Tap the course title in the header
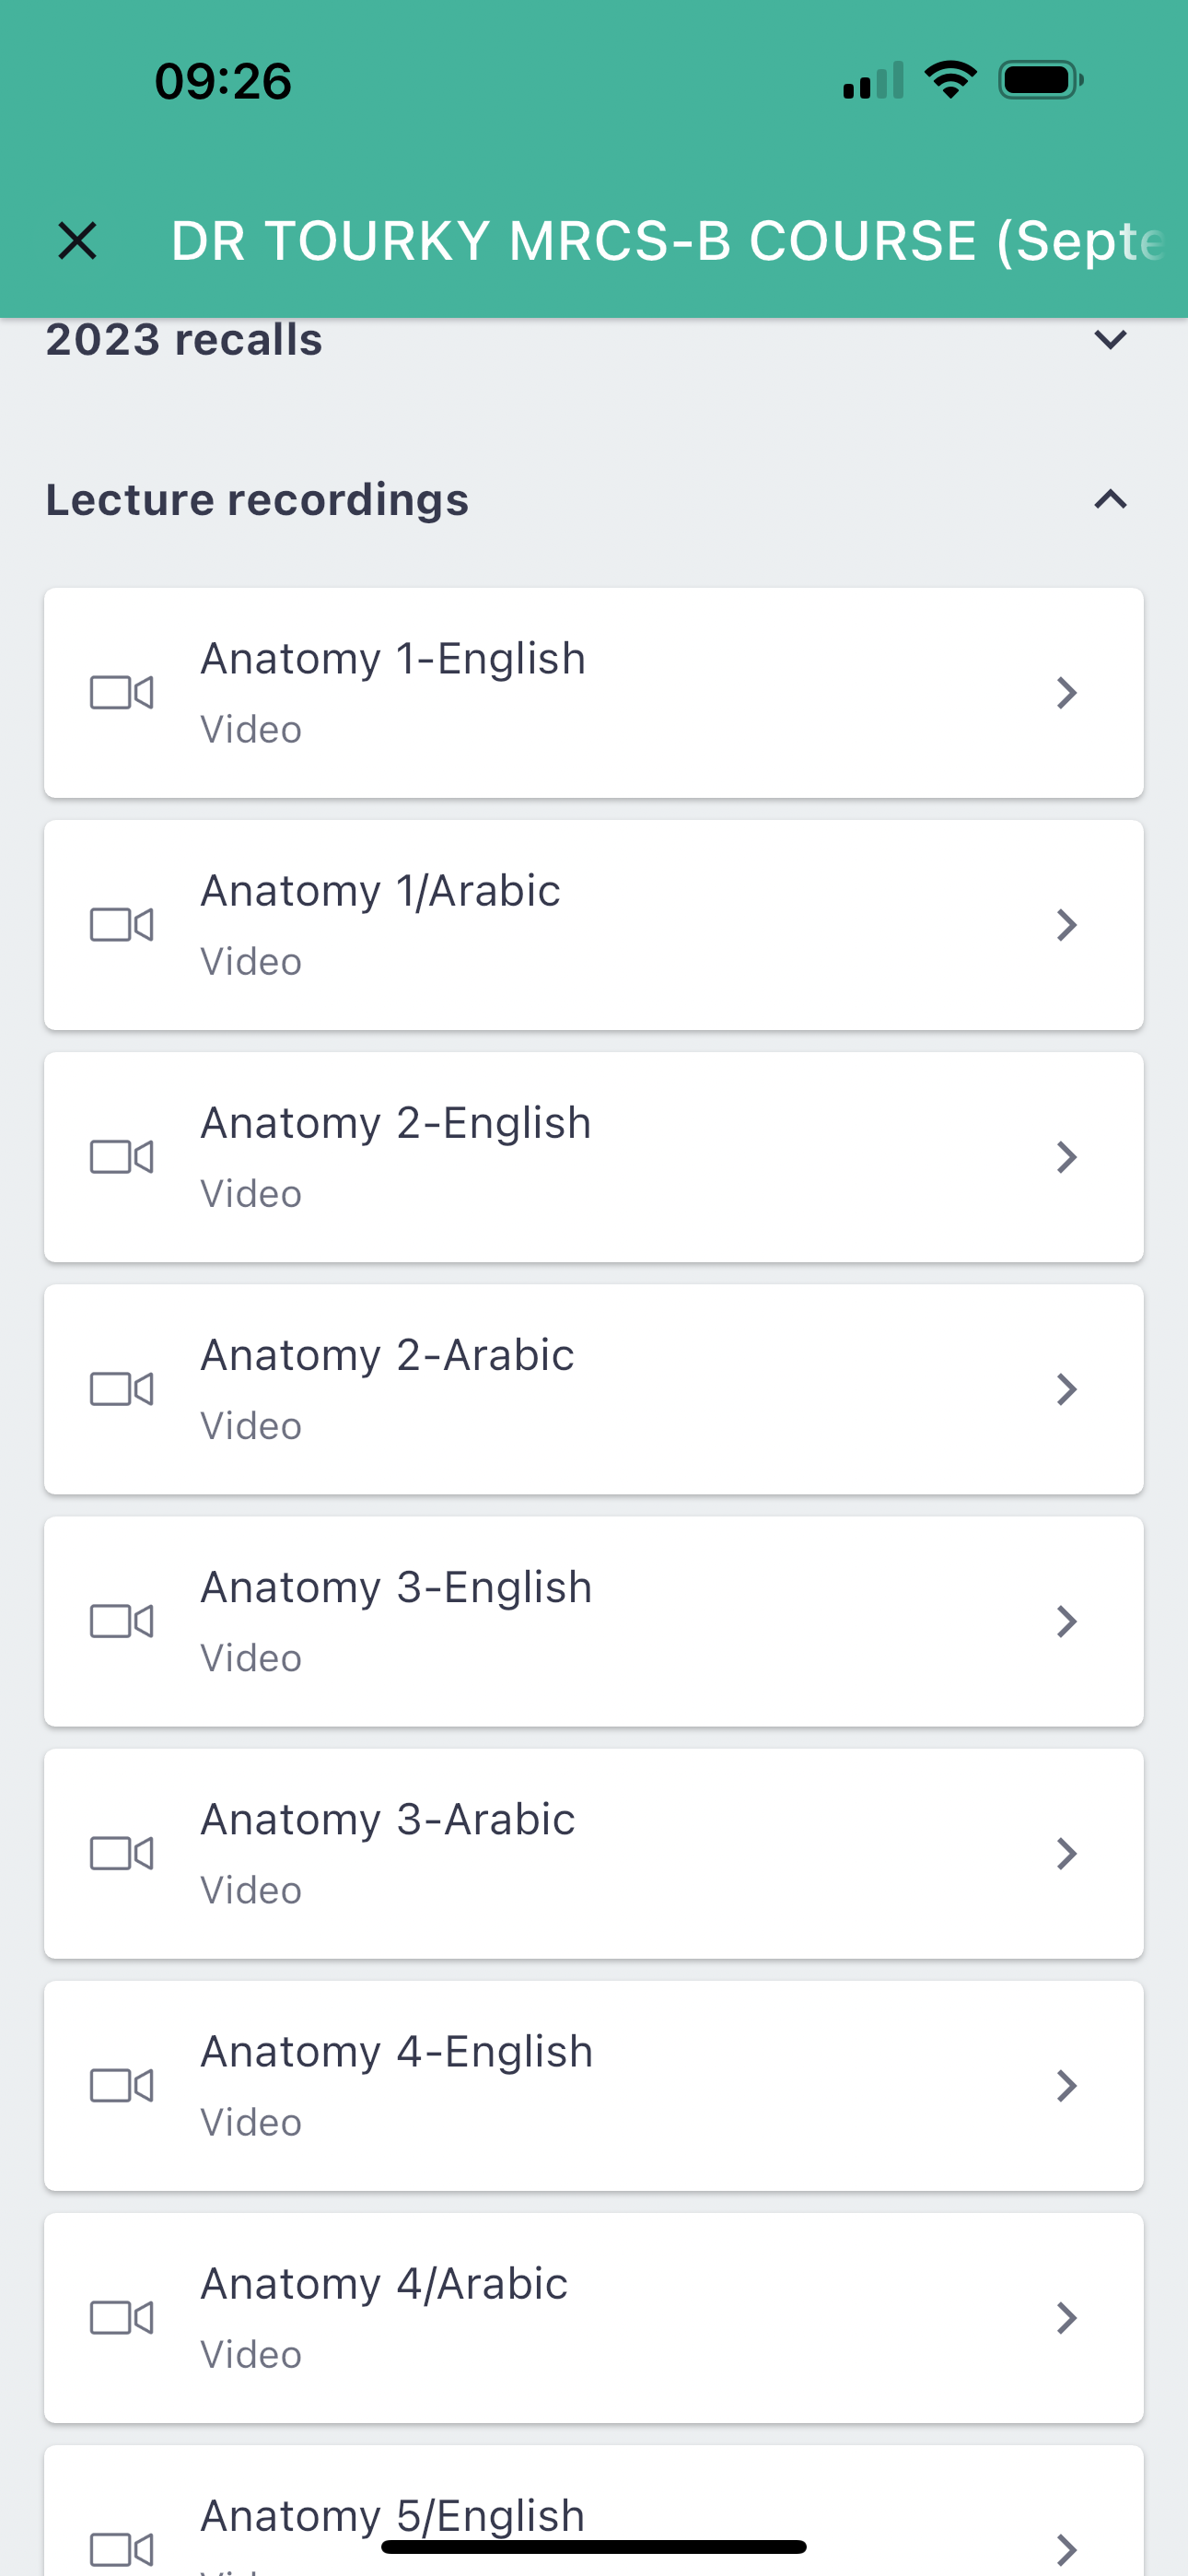This screenshot has height=2576, width=1188. (666, 241)
